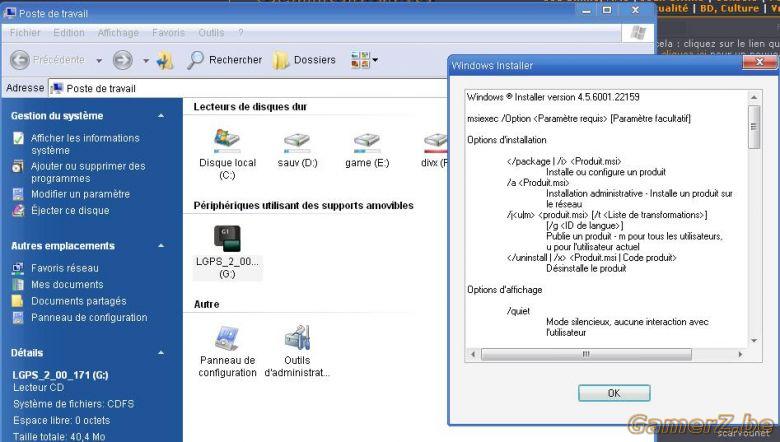Viewport: 780px width, 442px height.
Task: Open the Outils menu
Action: pyautogui.click(x=211, y=33)
